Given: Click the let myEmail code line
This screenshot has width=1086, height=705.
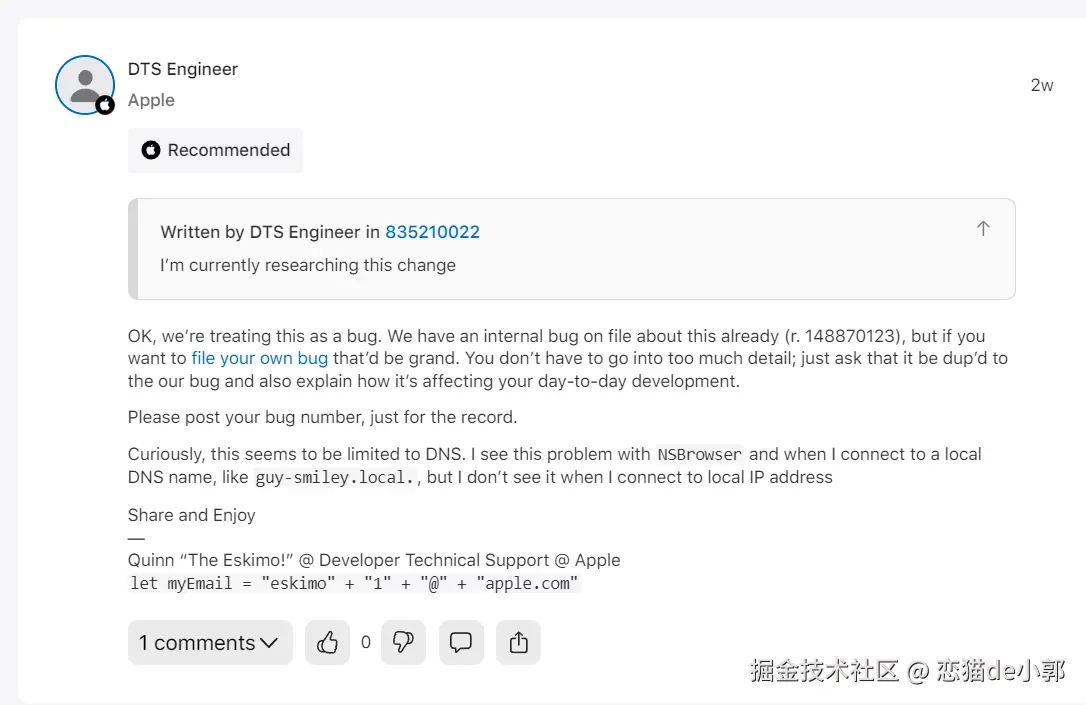Looking at the screenshot, I should point(354,583).
